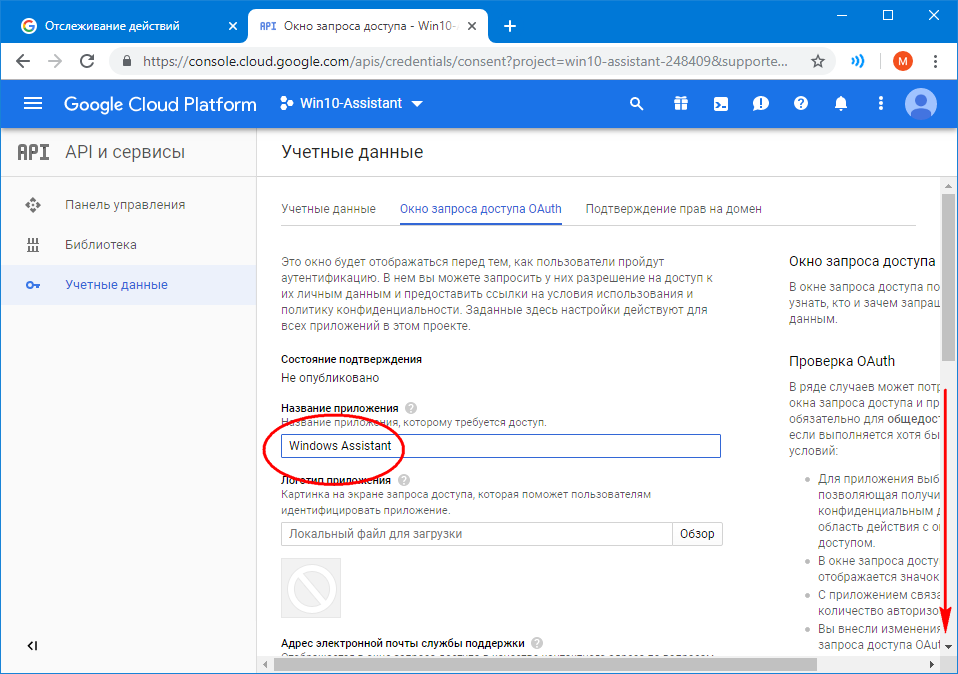This screenshot has width=958, height=674.
Task: Click the Проверка OAuth heading
Action: click(x=842, y=361)
